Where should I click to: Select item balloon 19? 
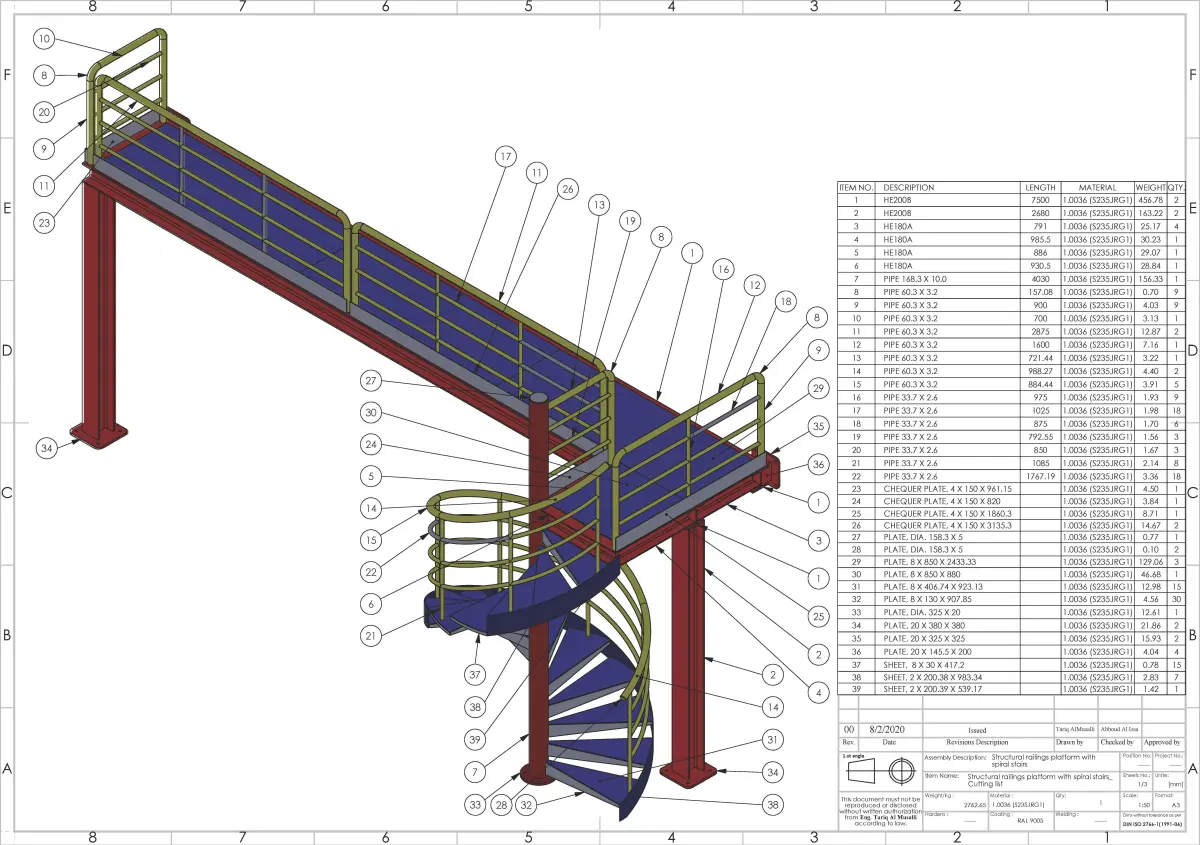point(629,221)
